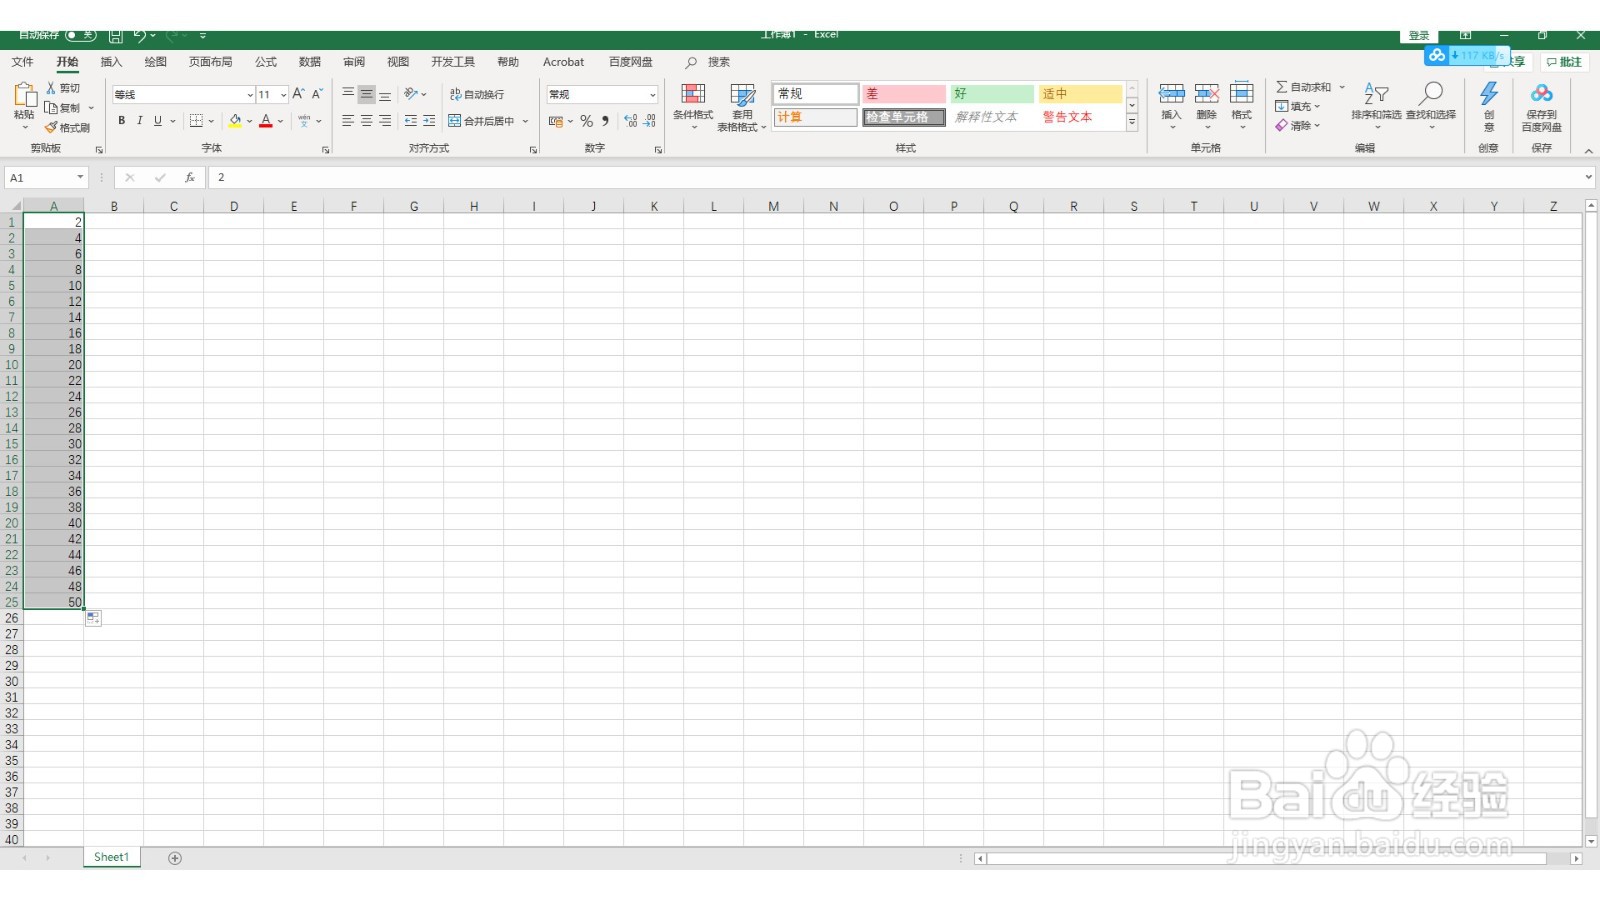The height and width of the screenshot is (900, 1600).
Task: Apply the Bad (差) cell style
Action: 904,93
